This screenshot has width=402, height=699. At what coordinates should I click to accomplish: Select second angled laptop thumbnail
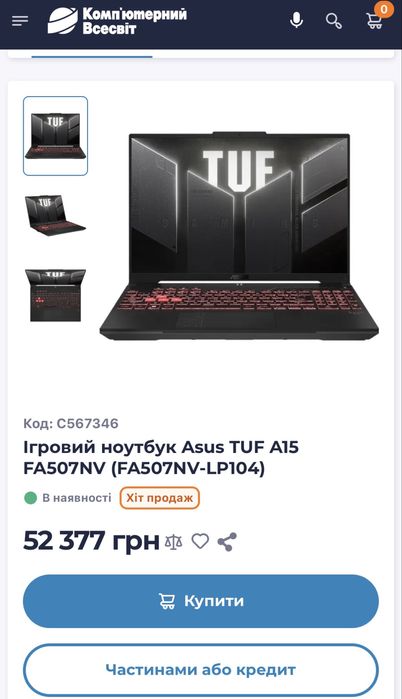pos(55,215)
